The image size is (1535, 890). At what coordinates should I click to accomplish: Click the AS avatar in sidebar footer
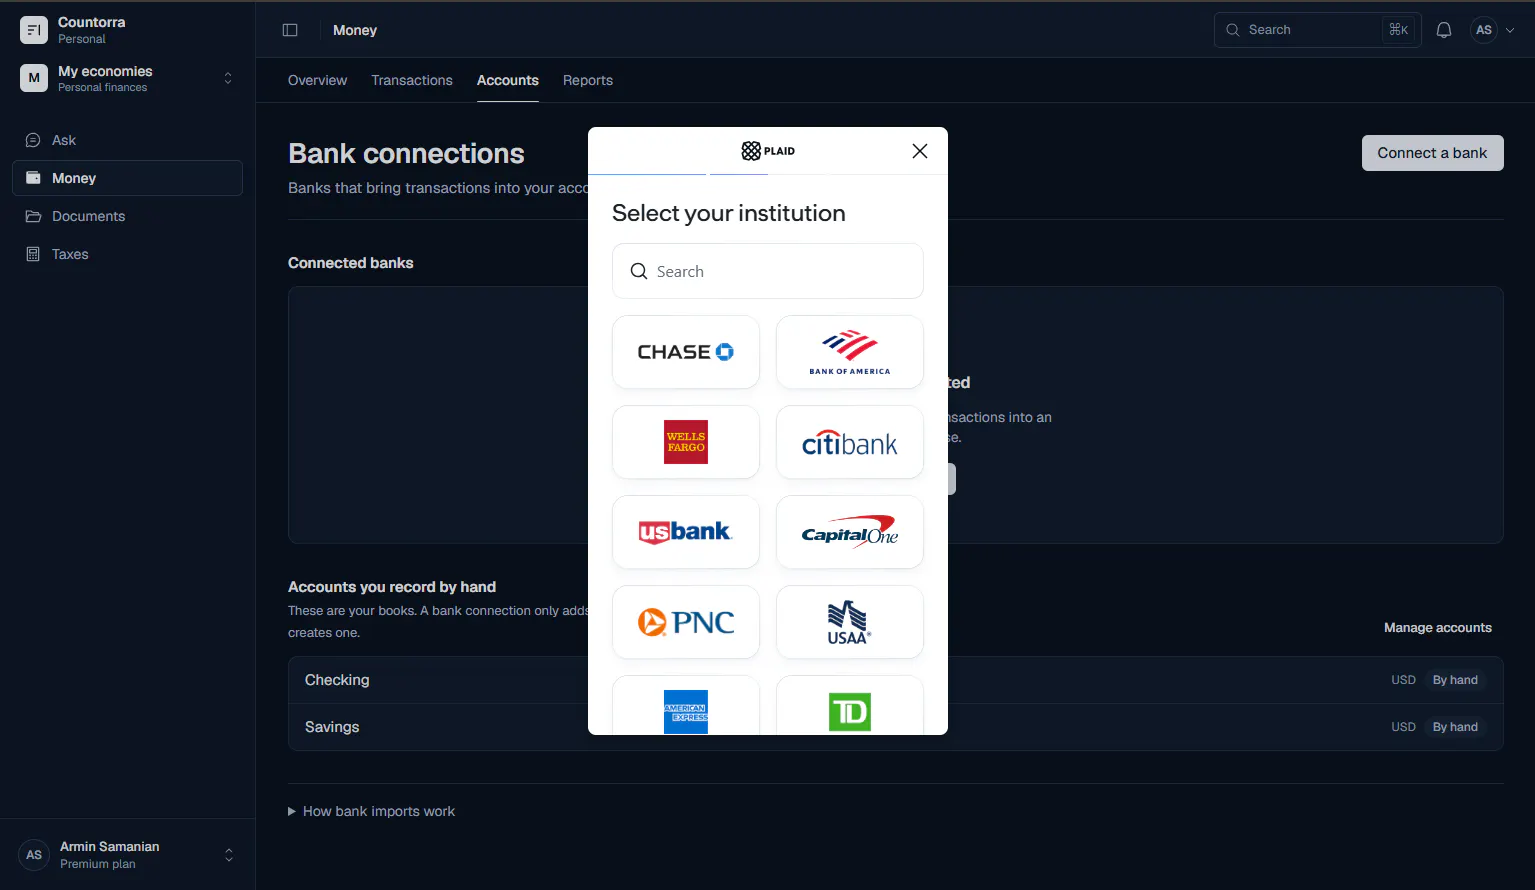coord(34,855)
